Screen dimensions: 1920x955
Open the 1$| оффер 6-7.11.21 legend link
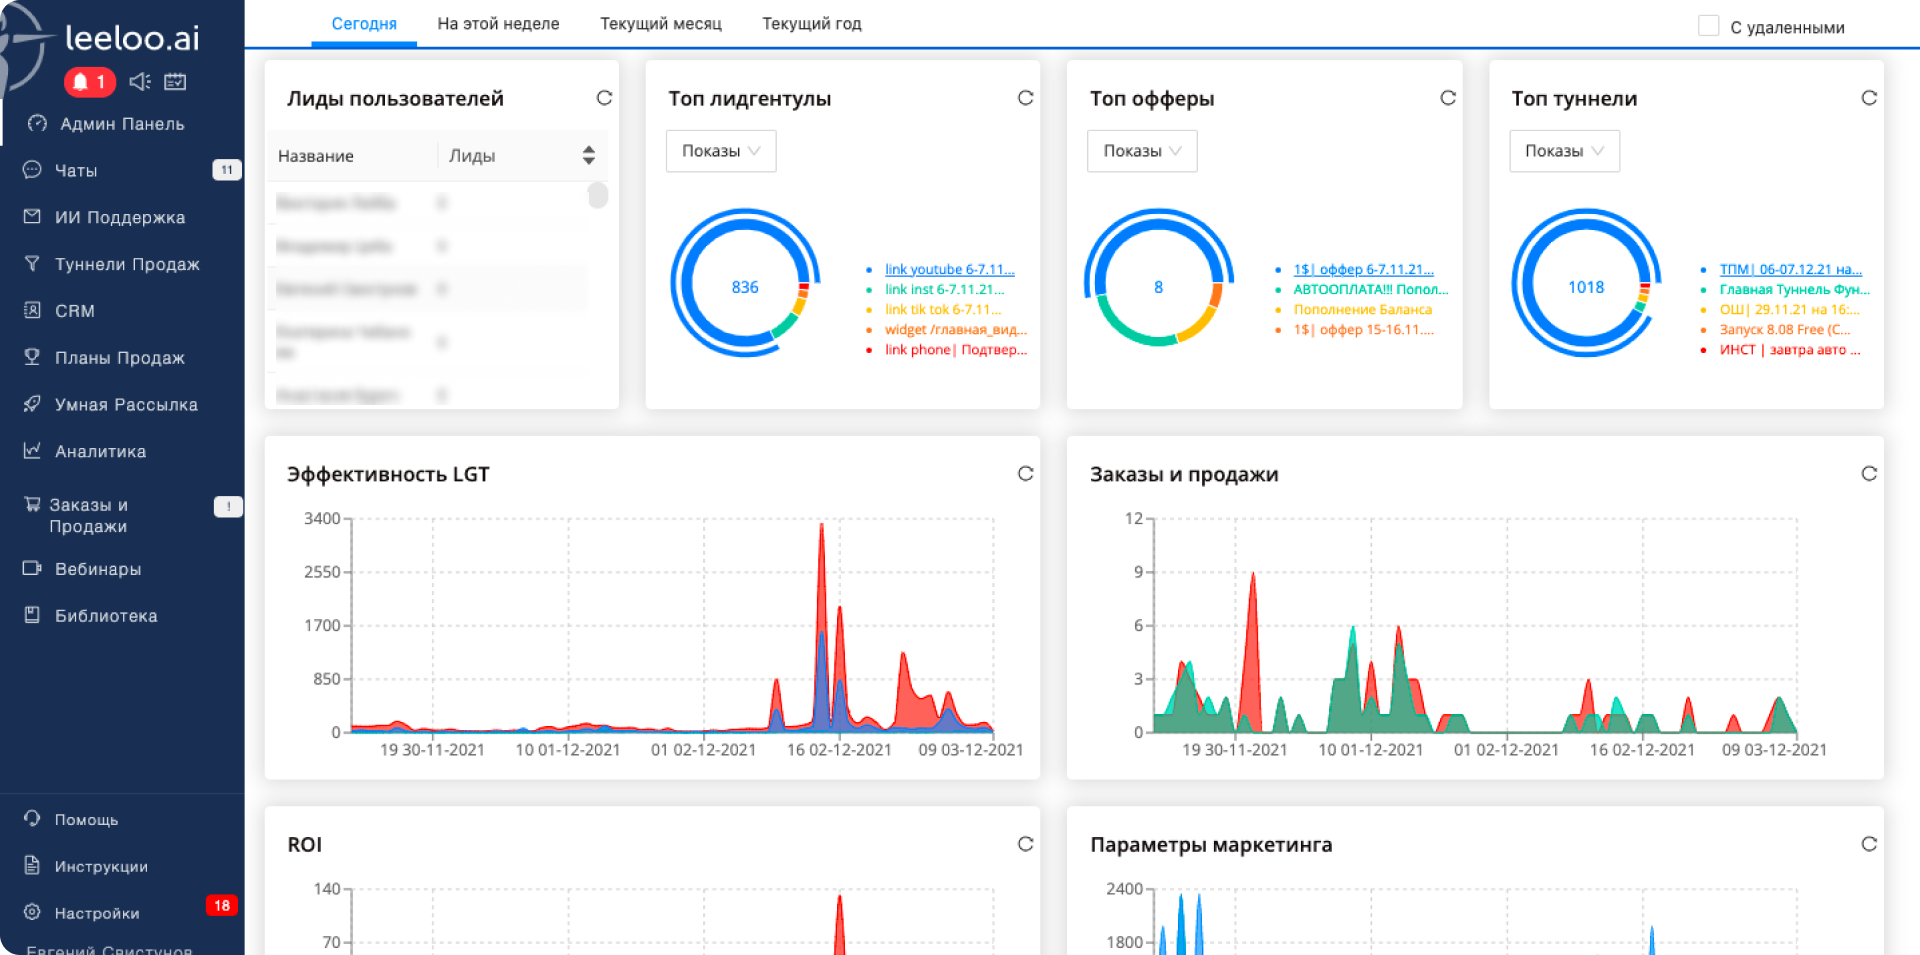coord(1363,269)
